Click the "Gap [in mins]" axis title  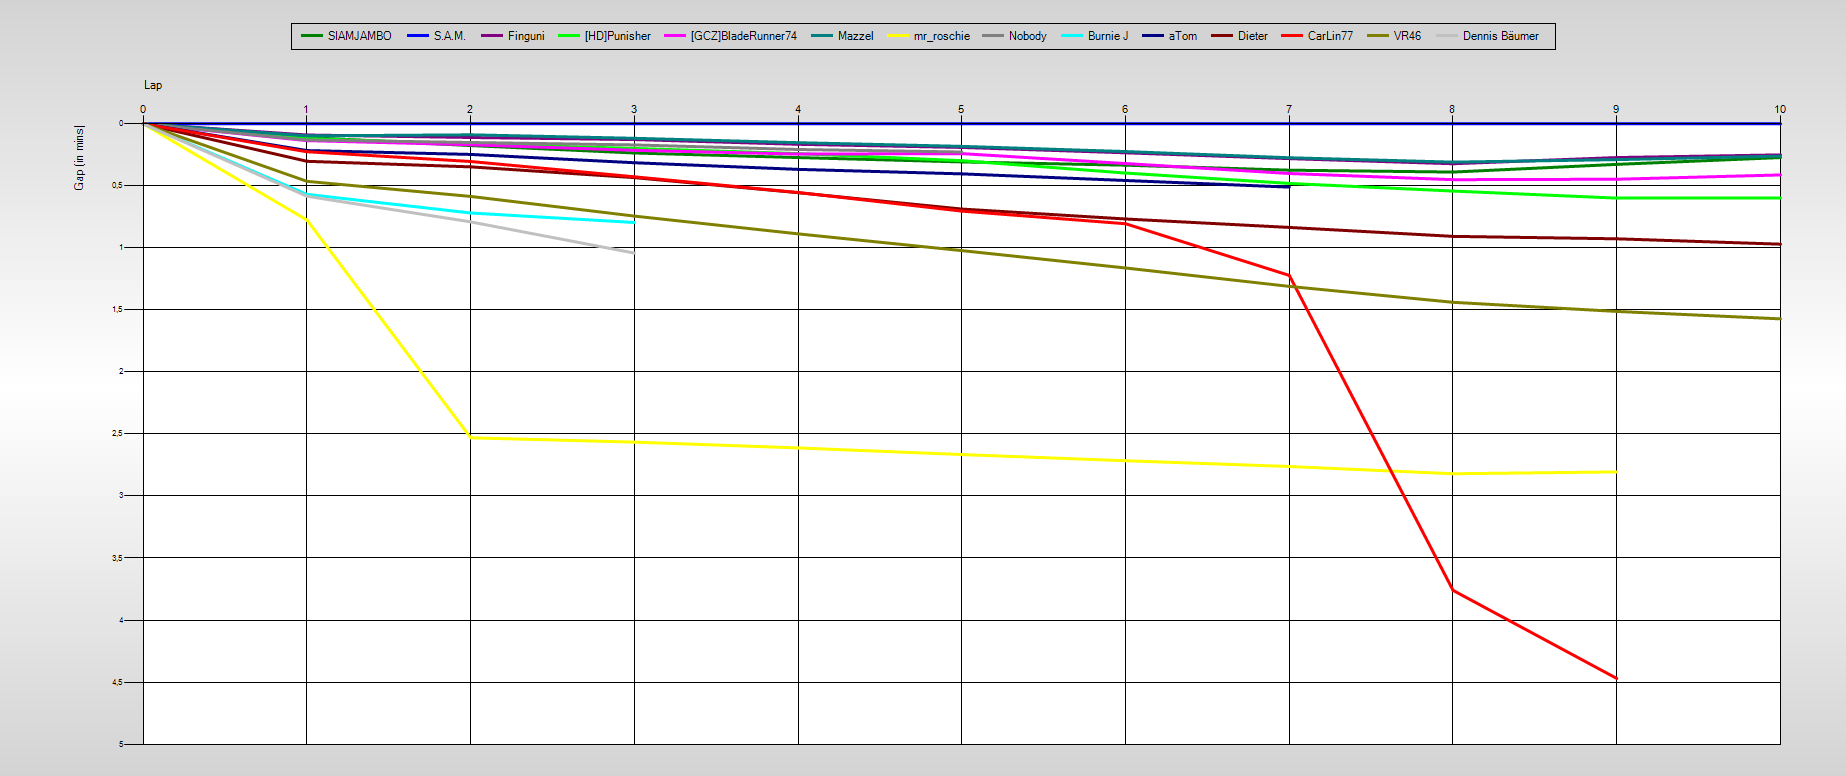79,158
